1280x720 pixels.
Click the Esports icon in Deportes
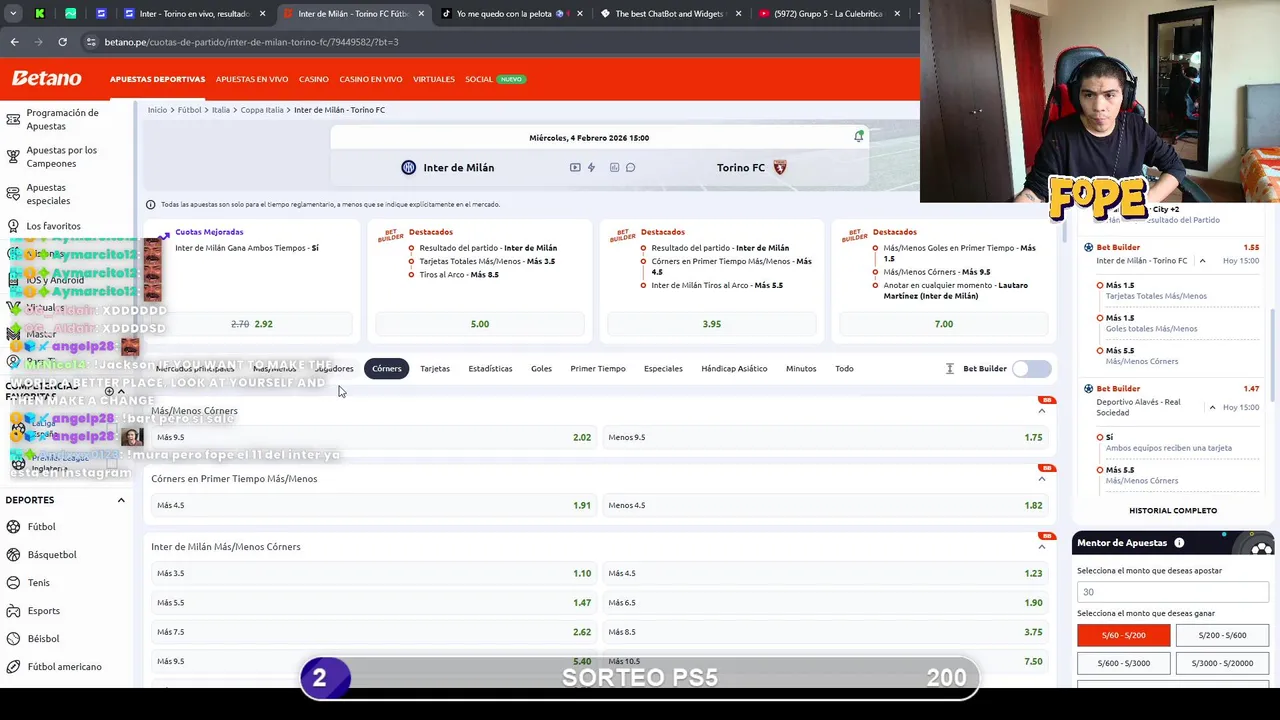[13, 611]
